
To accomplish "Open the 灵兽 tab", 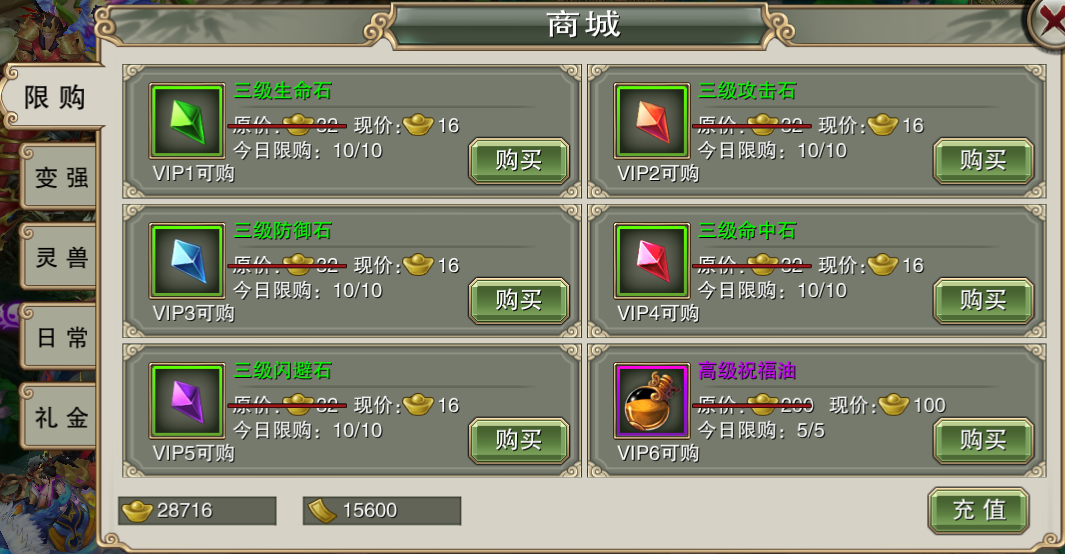I will point(60,257).
